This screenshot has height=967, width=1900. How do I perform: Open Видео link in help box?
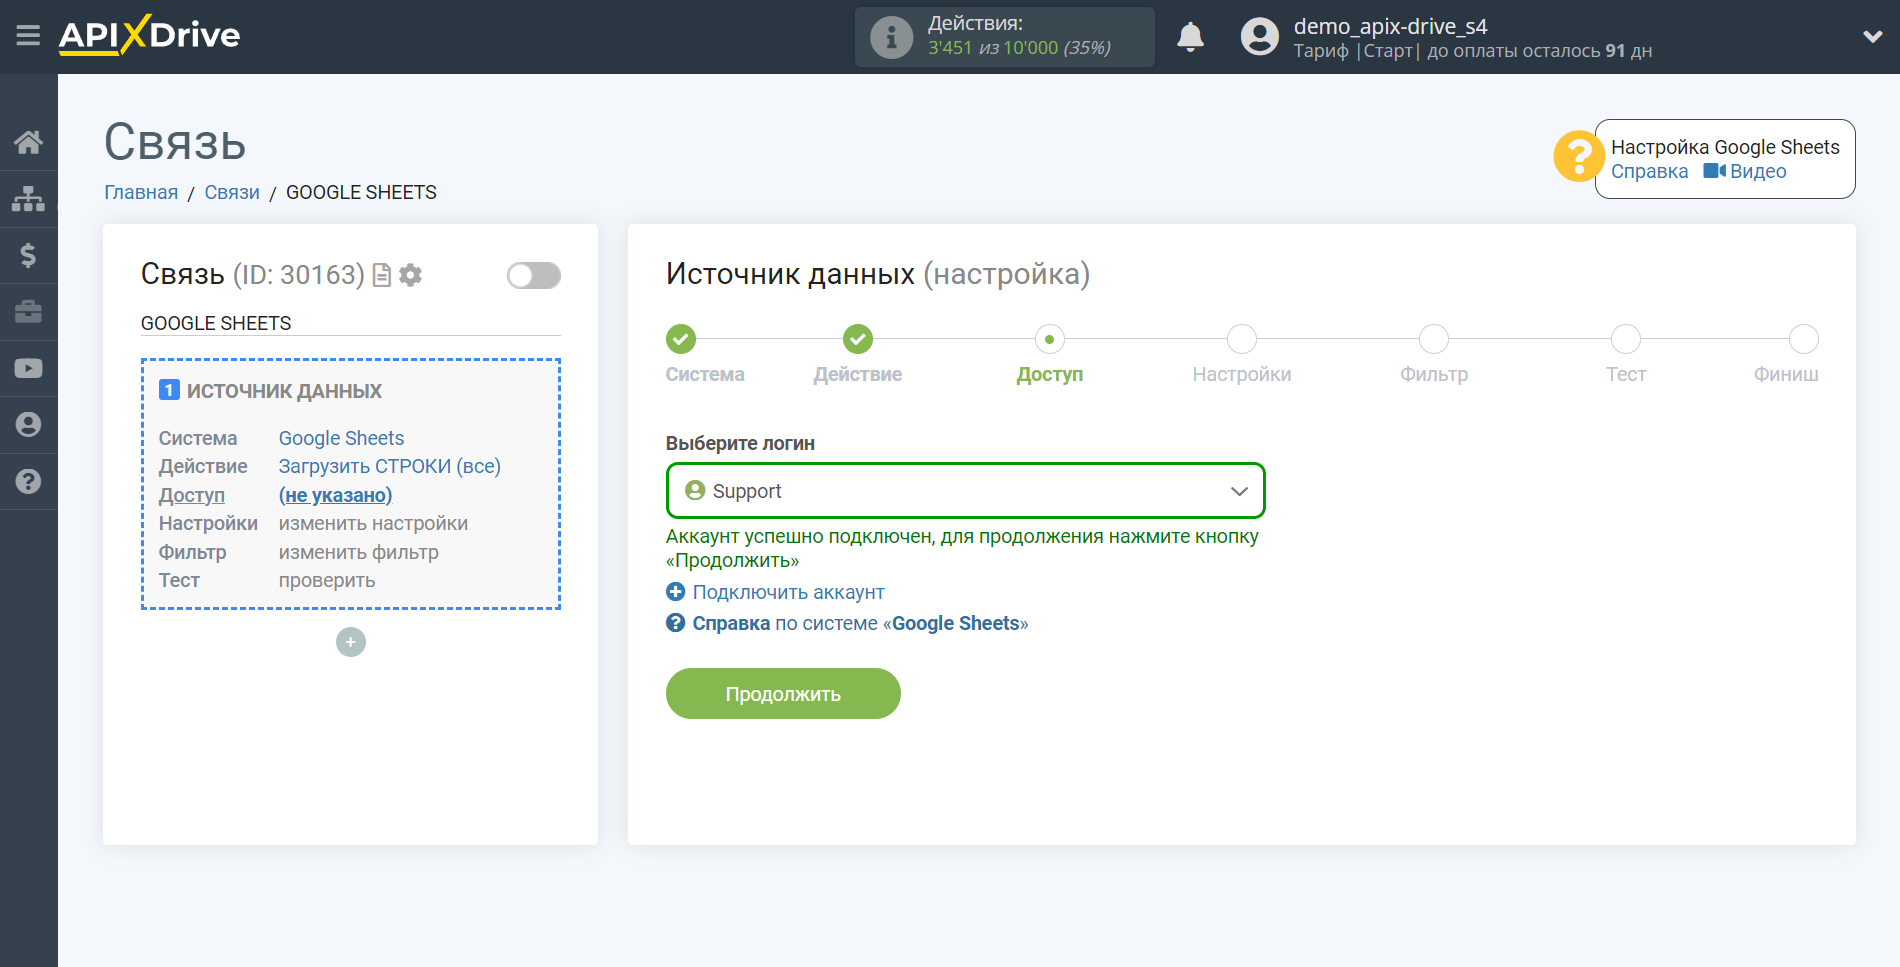(1745, 171)
